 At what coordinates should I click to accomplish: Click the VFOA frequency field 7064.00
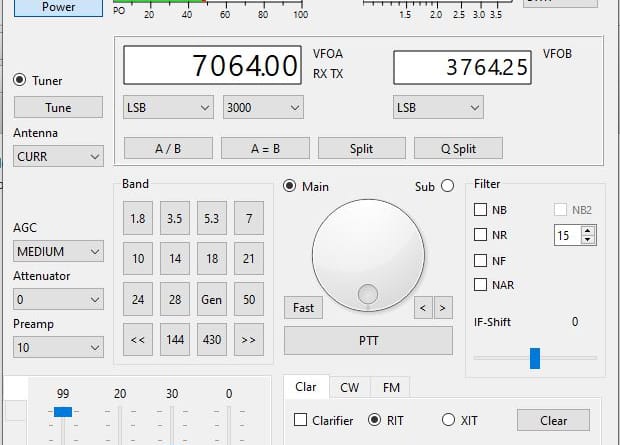coord(212,67)
